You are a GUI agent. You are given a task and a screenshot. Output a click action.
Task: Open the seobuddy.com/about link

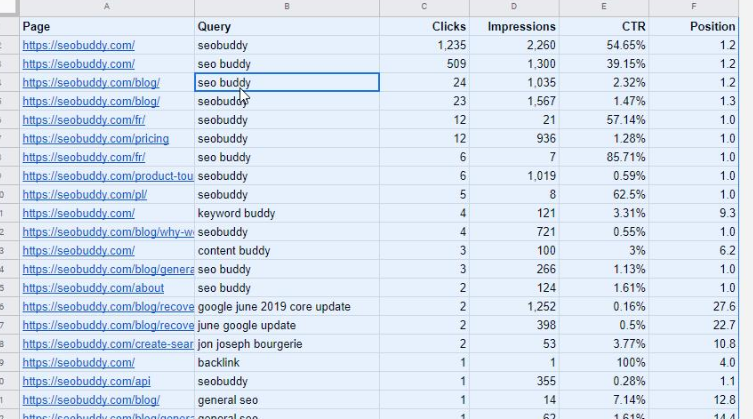point(93,288)
